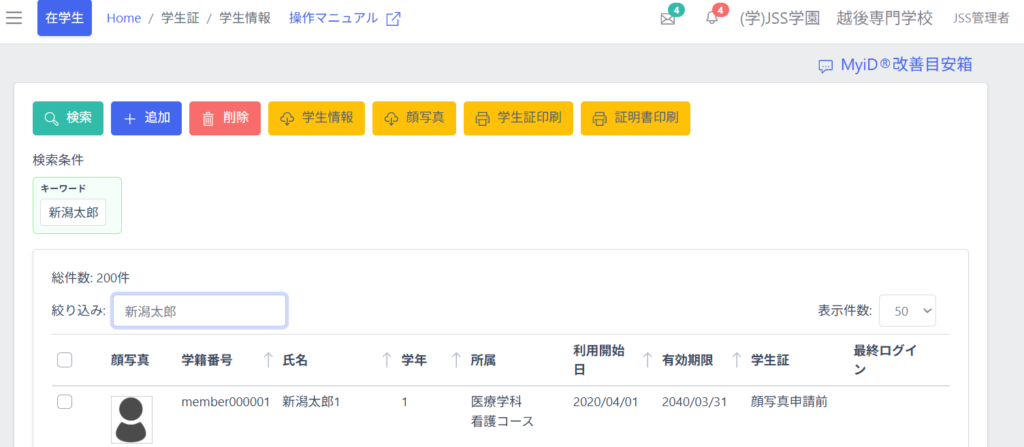
Task: Open the 在学生 selector button
Action: click(x=64, y=18)
